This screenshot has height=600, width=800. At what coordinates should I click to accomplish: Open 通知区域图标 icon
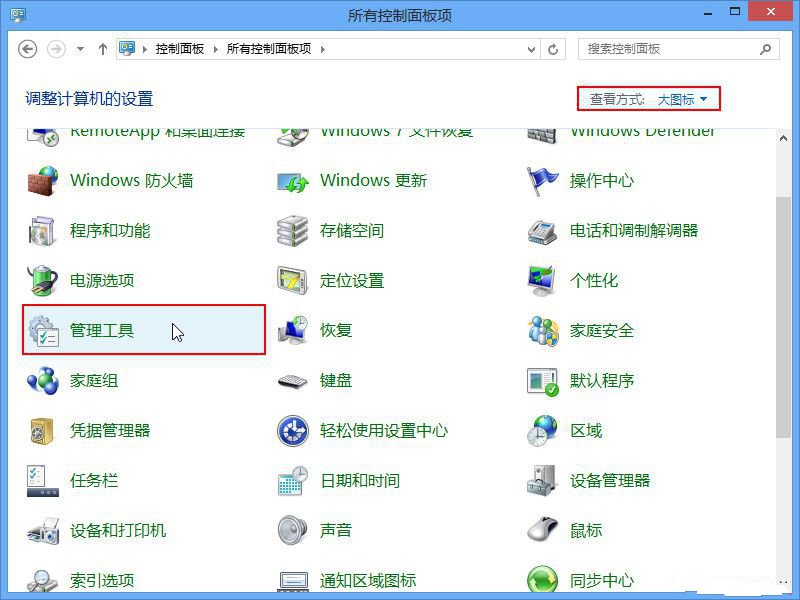[293, 582]
